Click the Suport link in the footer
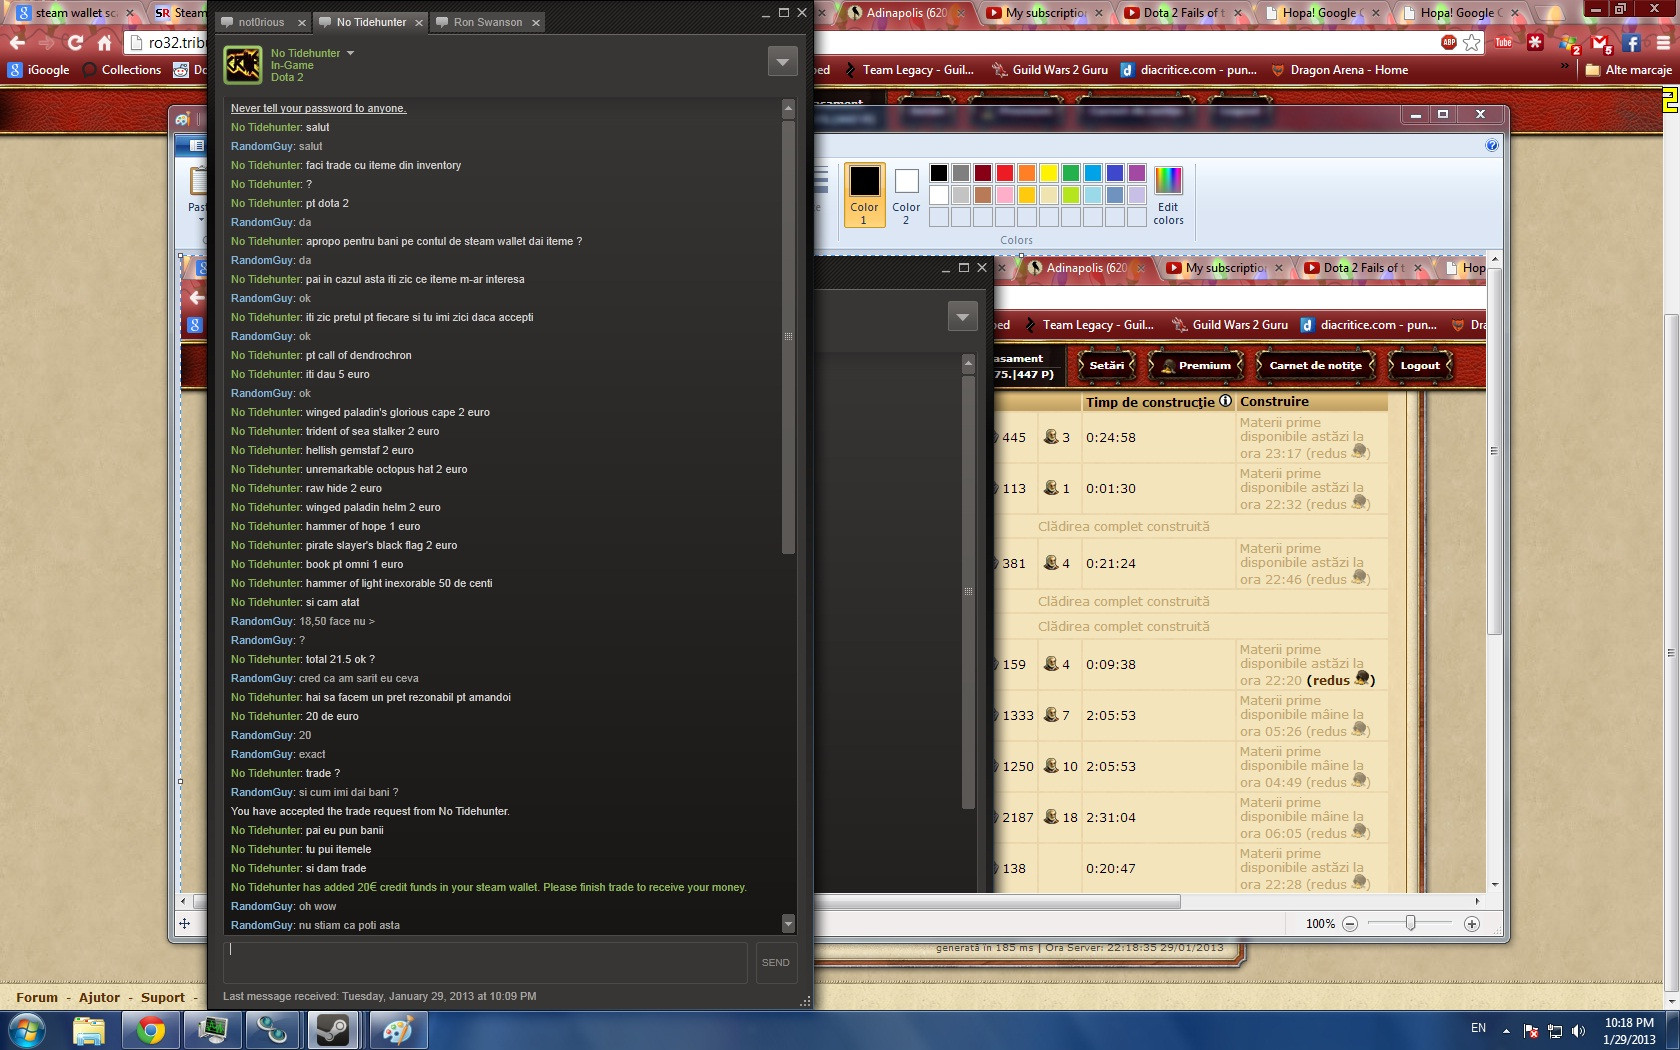The height and width of the screenshot is (1050, 1680). pyautogui.click(x=163, y=997)
